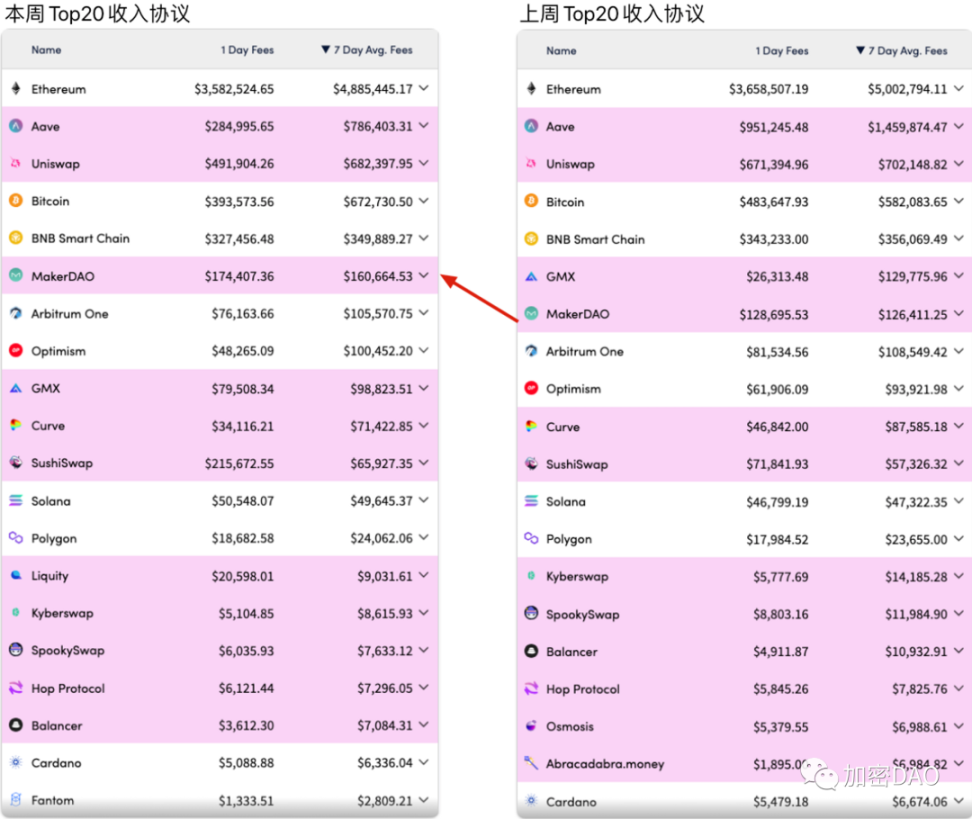This screenshot has height=819, width=972.
Task: Sort right table by Name column
Action: pos(561,51)
